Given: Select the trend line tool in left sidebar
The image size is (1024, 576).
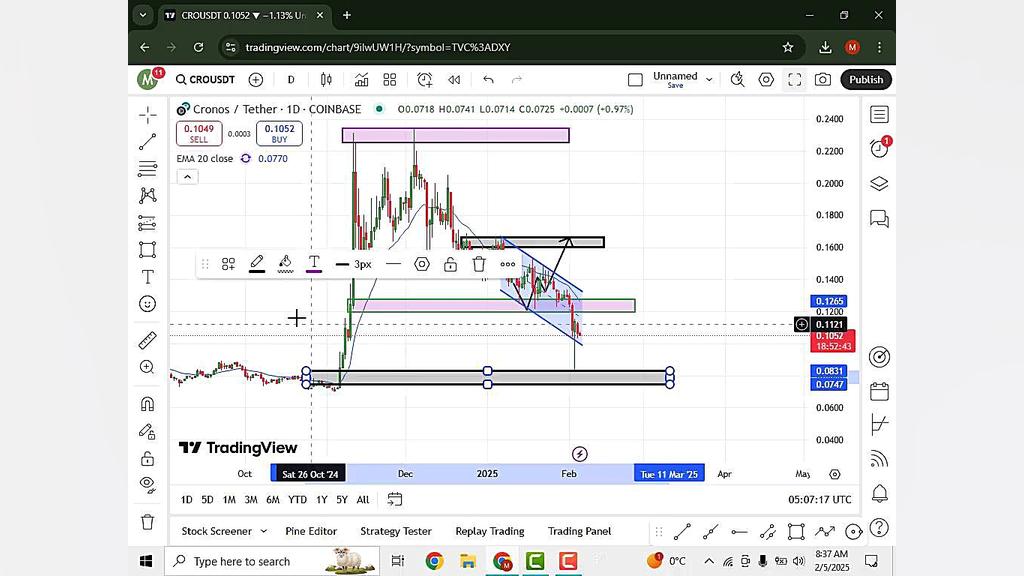Looking at the screenshot, I should coord(148,142).
